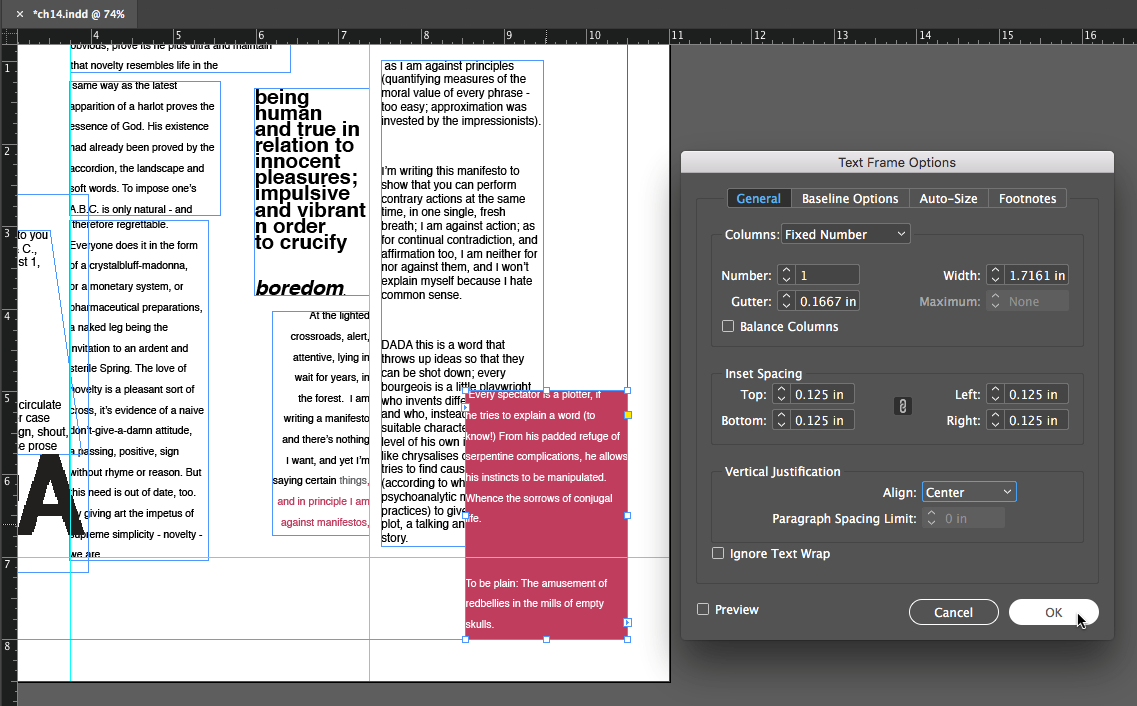Image resolution: width=1137 pixels, height=706 pixels.
Task: Switch to the Baseline Options tab
Action: [850, 199]
